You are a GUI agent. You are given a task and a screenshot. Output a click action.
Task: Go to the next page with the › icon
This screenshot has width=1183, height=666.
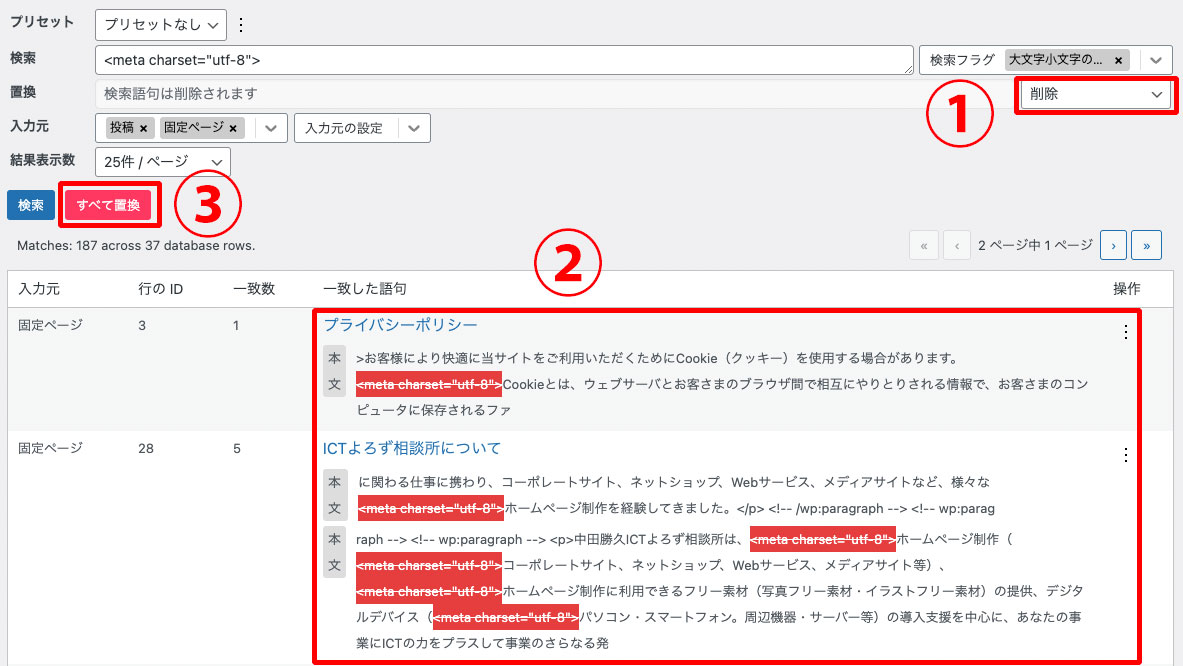point(1113,244)
